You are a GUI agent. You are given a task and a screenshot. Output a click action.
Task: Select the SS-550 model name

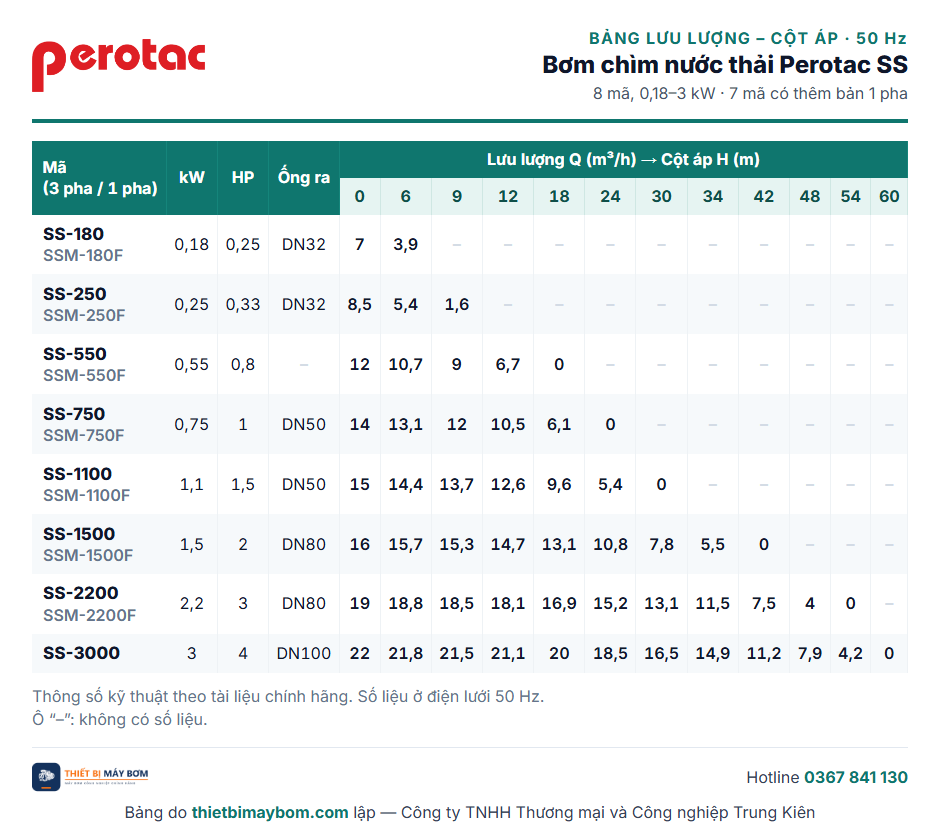pyautogui.click(x=74, y=354)
